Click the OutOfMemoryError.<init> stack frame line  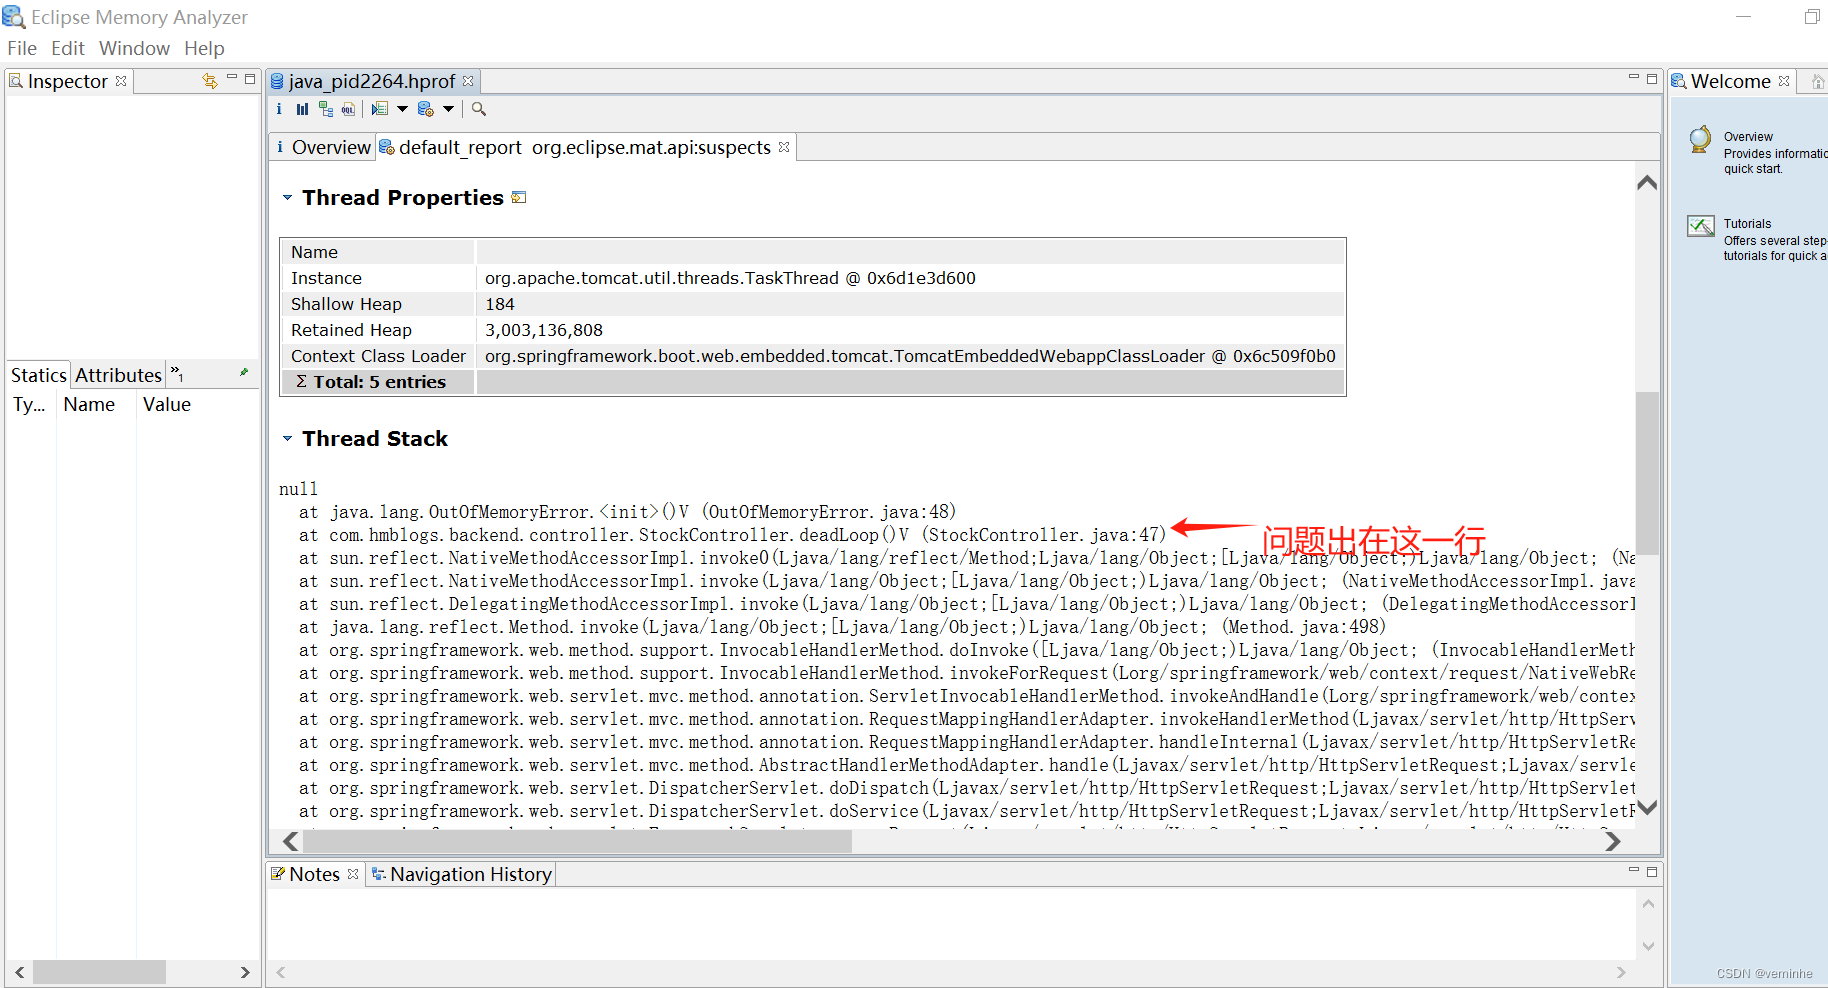tap(627, 512)
